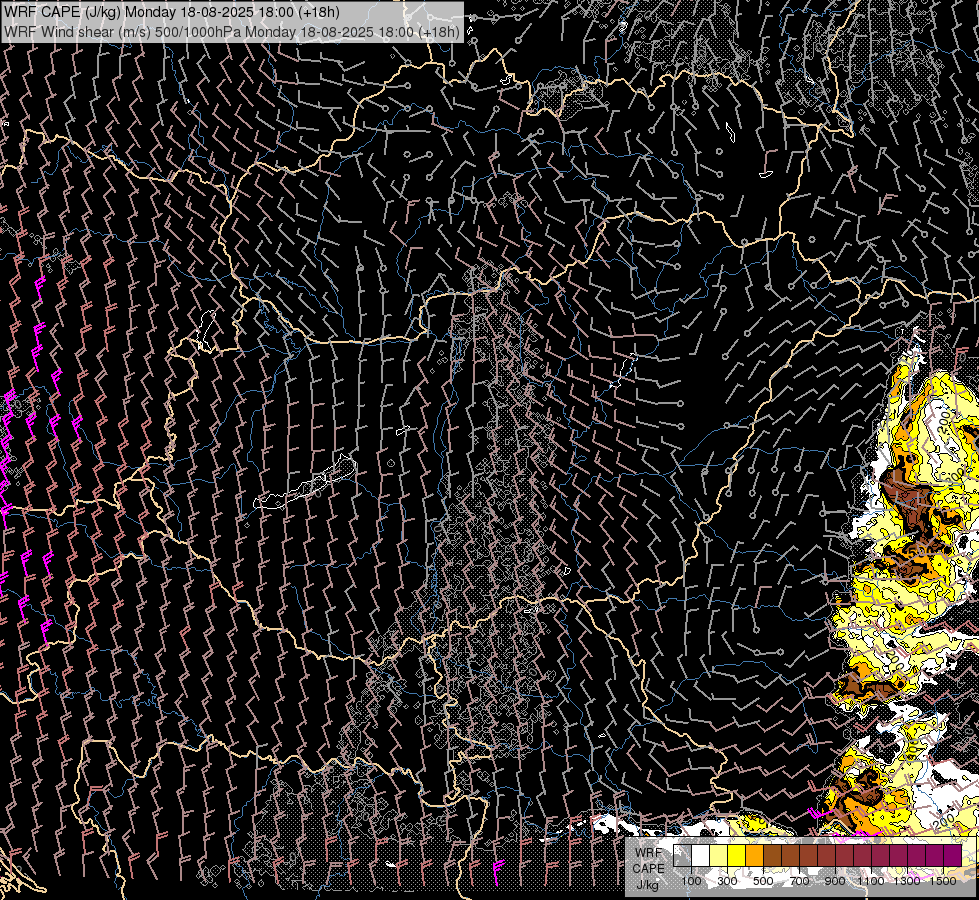Screen dimensions: 979x900
Task: Select the pale yellow CAPE legend swatch
Action: tap(719, 855)
